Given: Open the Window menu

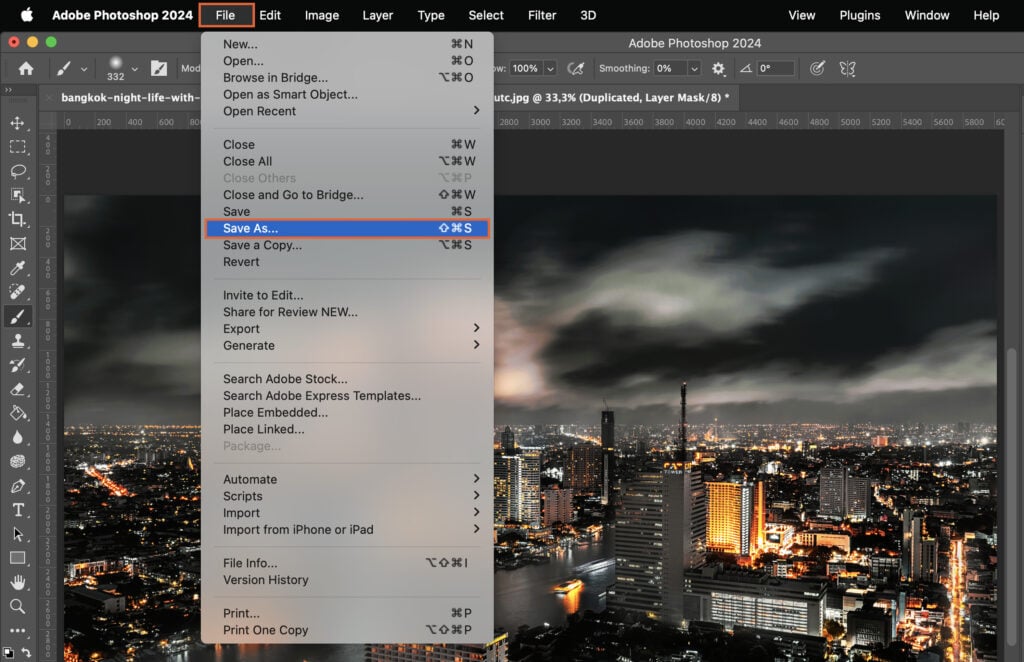Looking at the screenshot, I should pos(926,15).
